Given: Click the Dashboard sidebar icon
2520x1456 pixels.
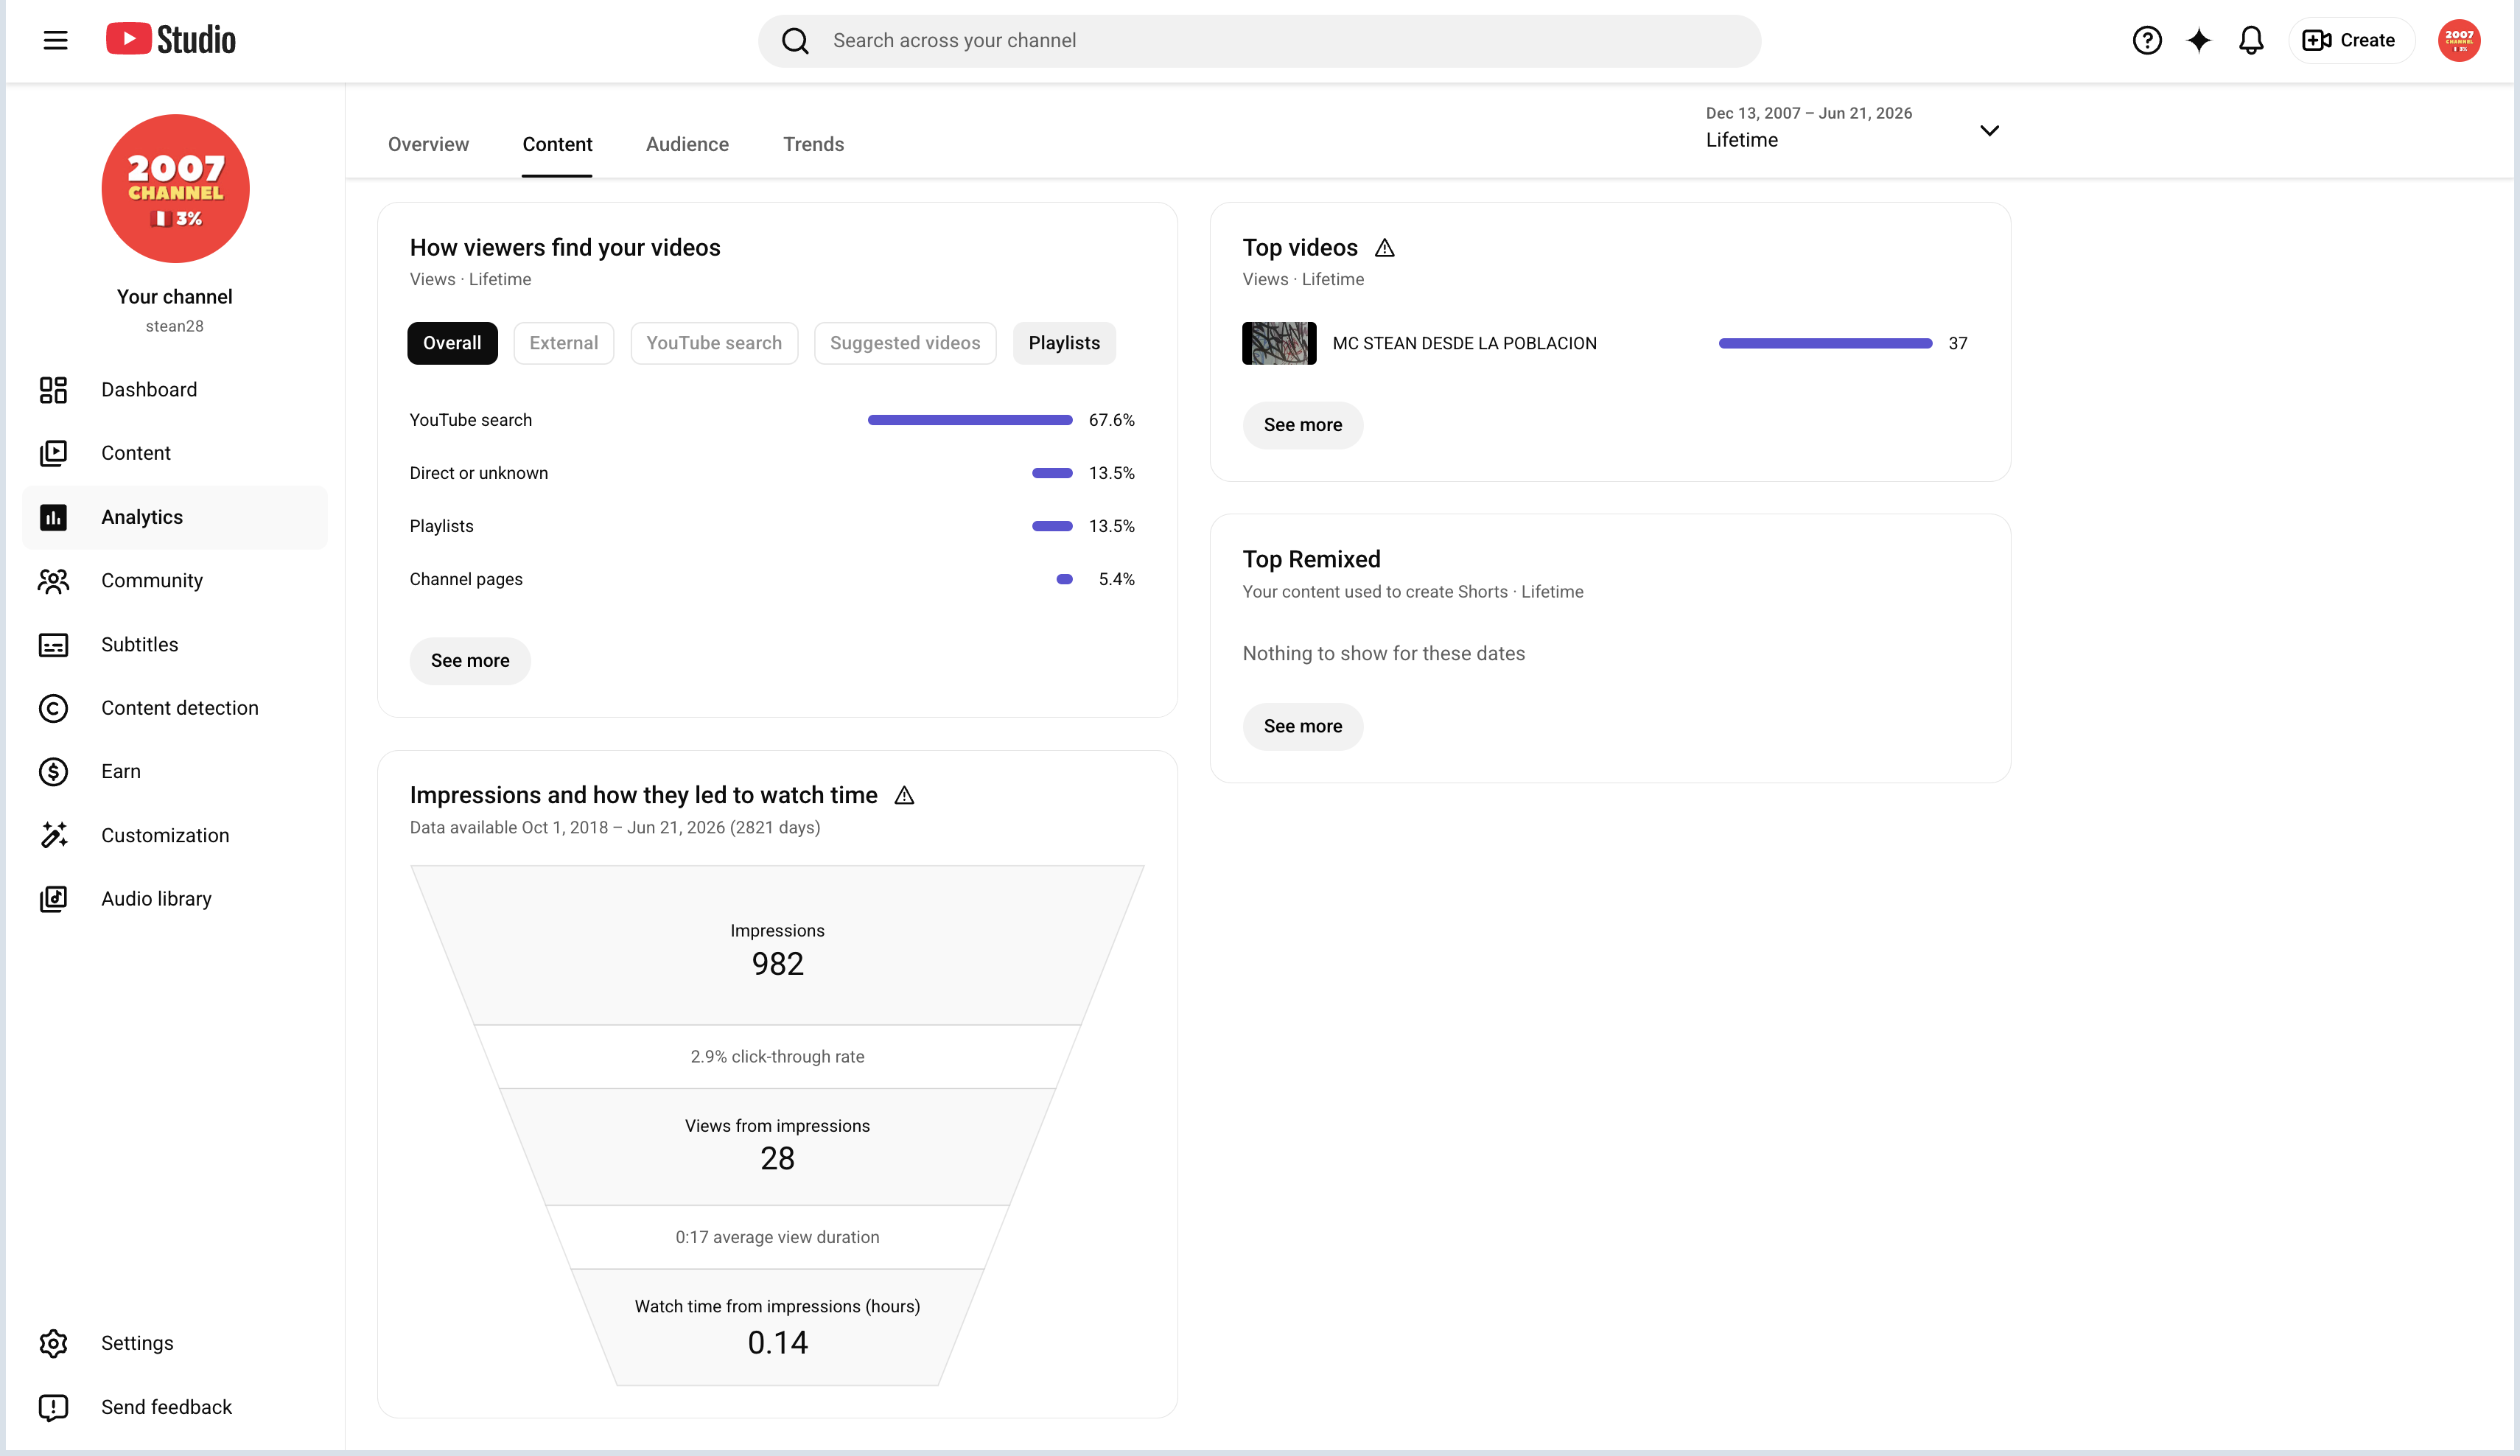Looking at the screenshot, I should pyautogui.click(x=53, y=390).
